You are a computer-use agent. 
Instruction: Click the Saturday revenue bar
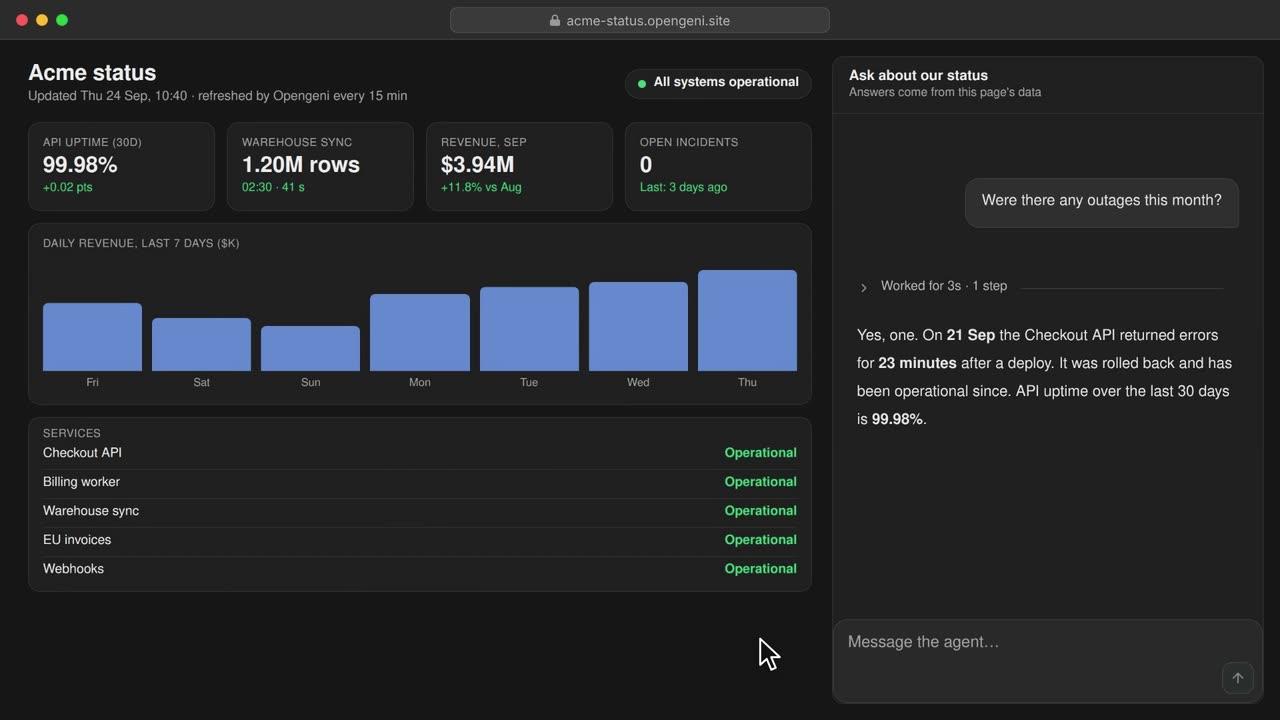pos(201,344)
